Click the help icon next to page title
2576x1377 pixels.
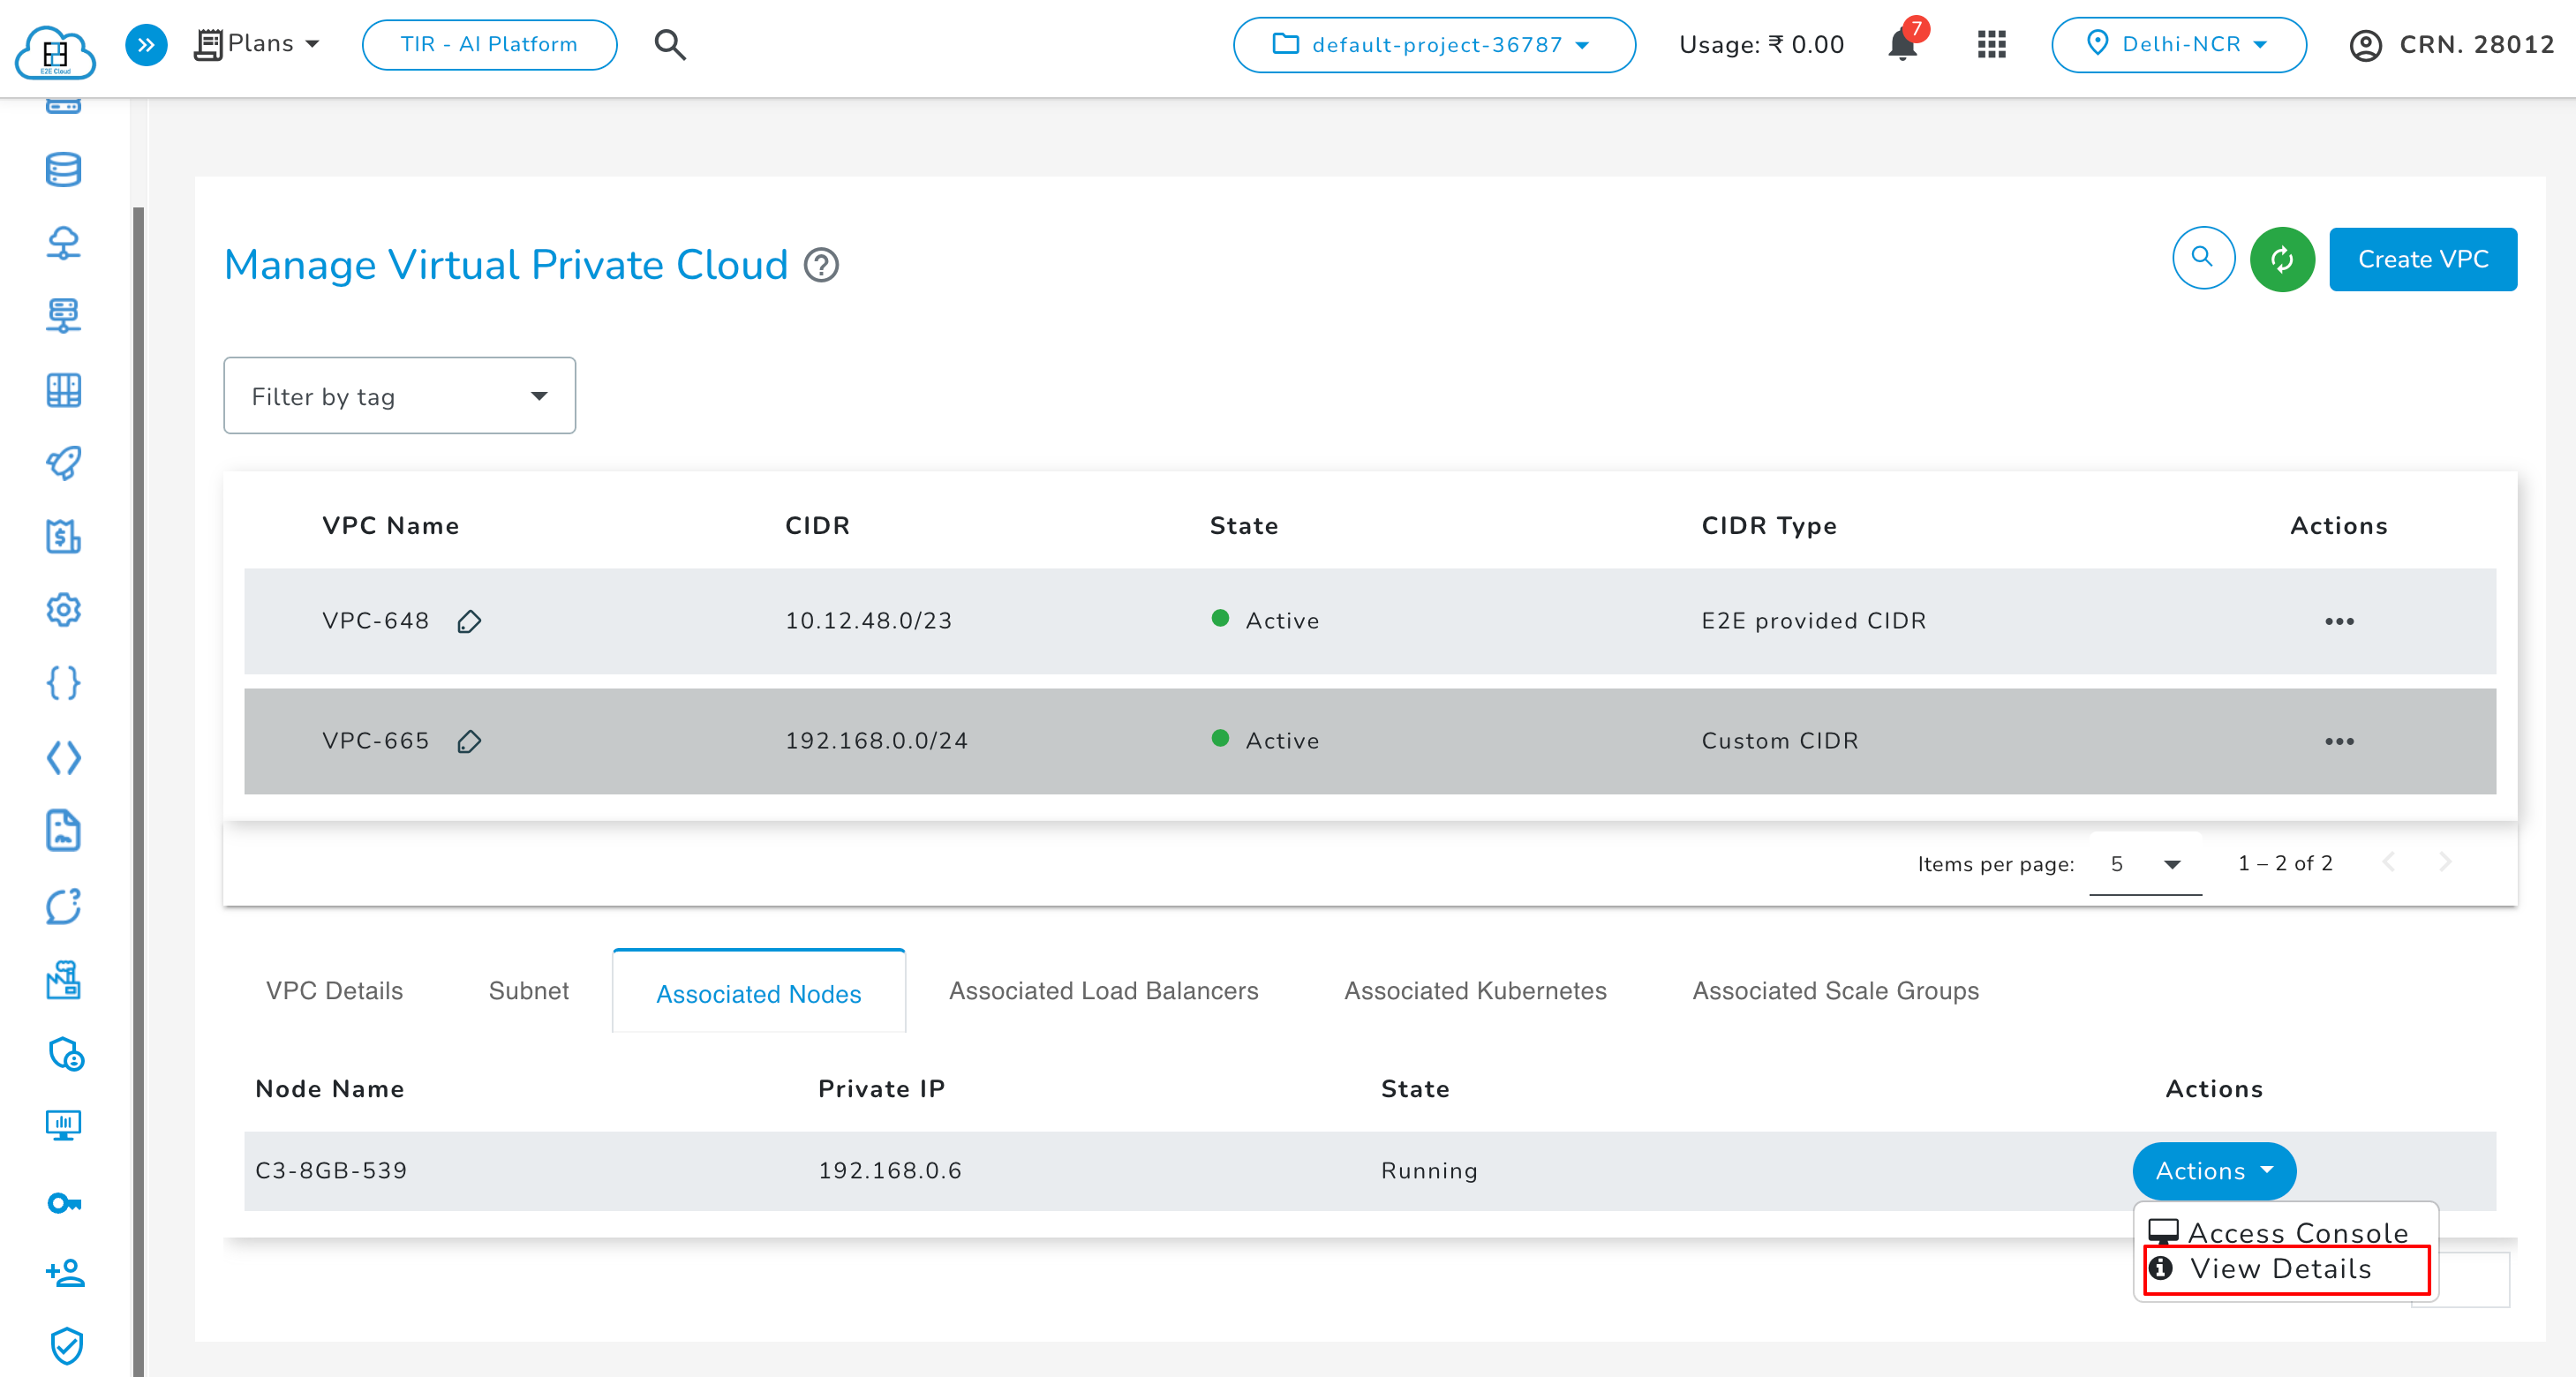tap(821, 266)
